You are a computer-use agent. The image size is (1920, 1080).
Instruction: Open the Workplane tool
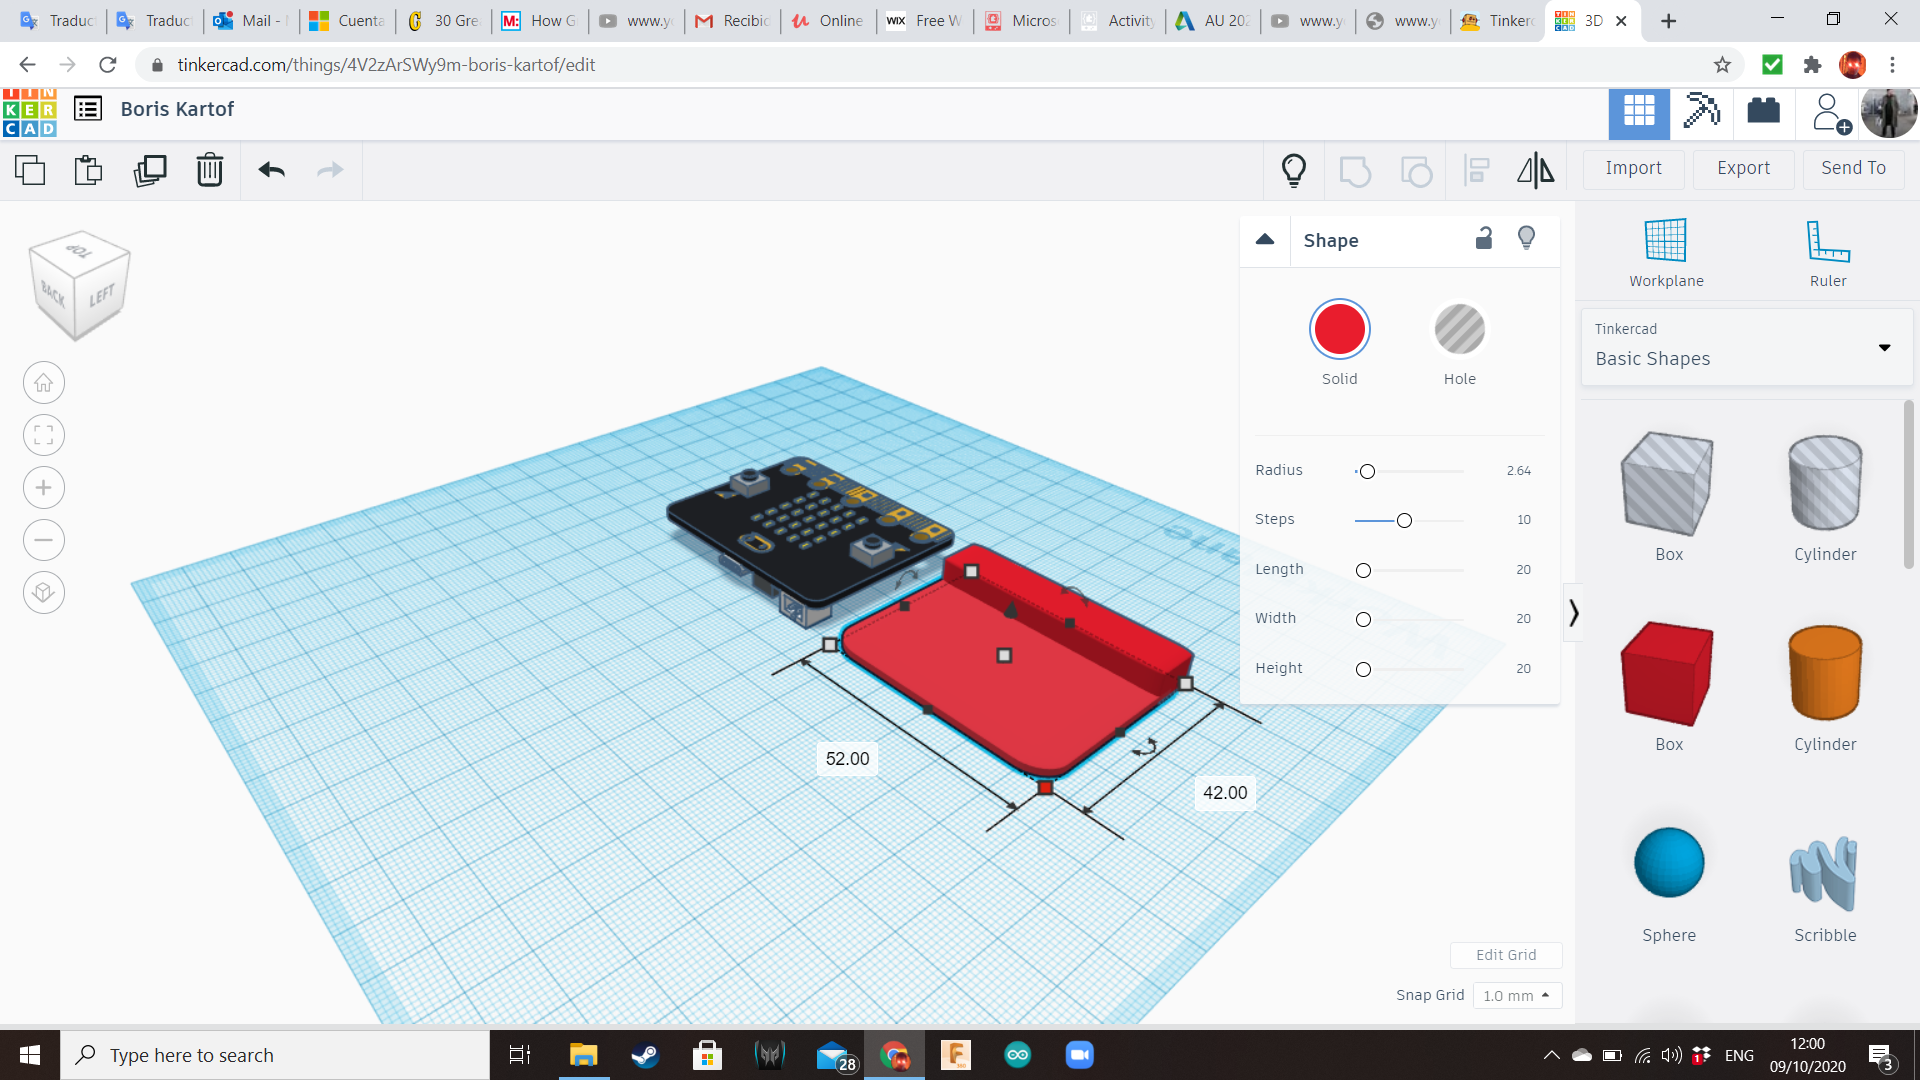coord(1665,250)
